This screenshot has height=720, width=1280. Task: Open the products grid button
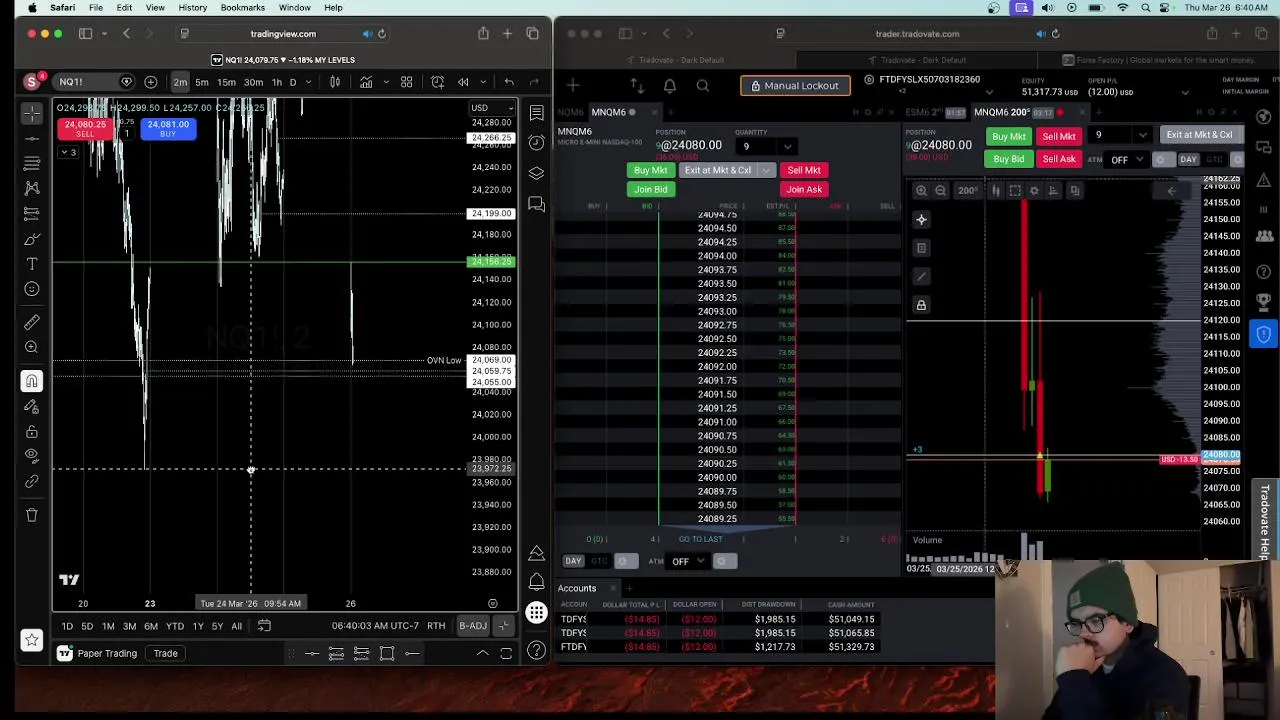(537, 612)
